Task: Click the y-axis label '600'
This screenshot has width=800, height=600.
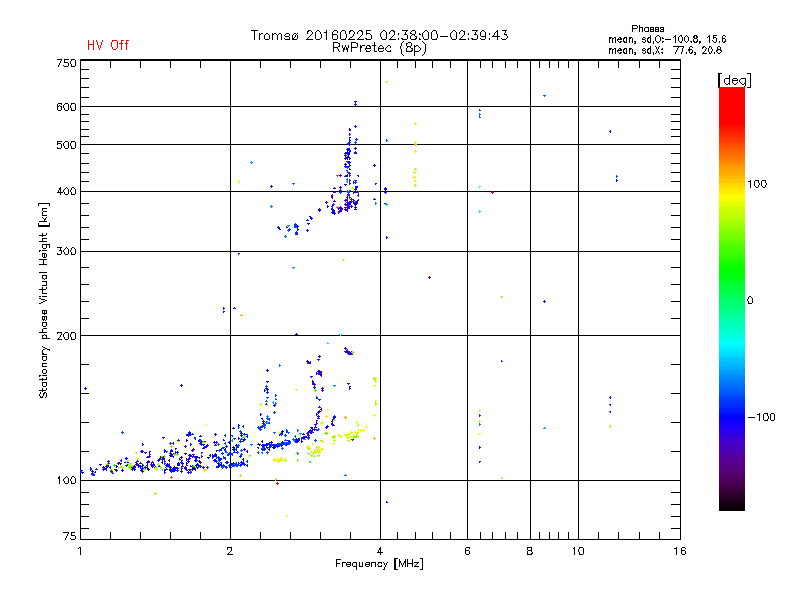Action: tap(67, 107)
